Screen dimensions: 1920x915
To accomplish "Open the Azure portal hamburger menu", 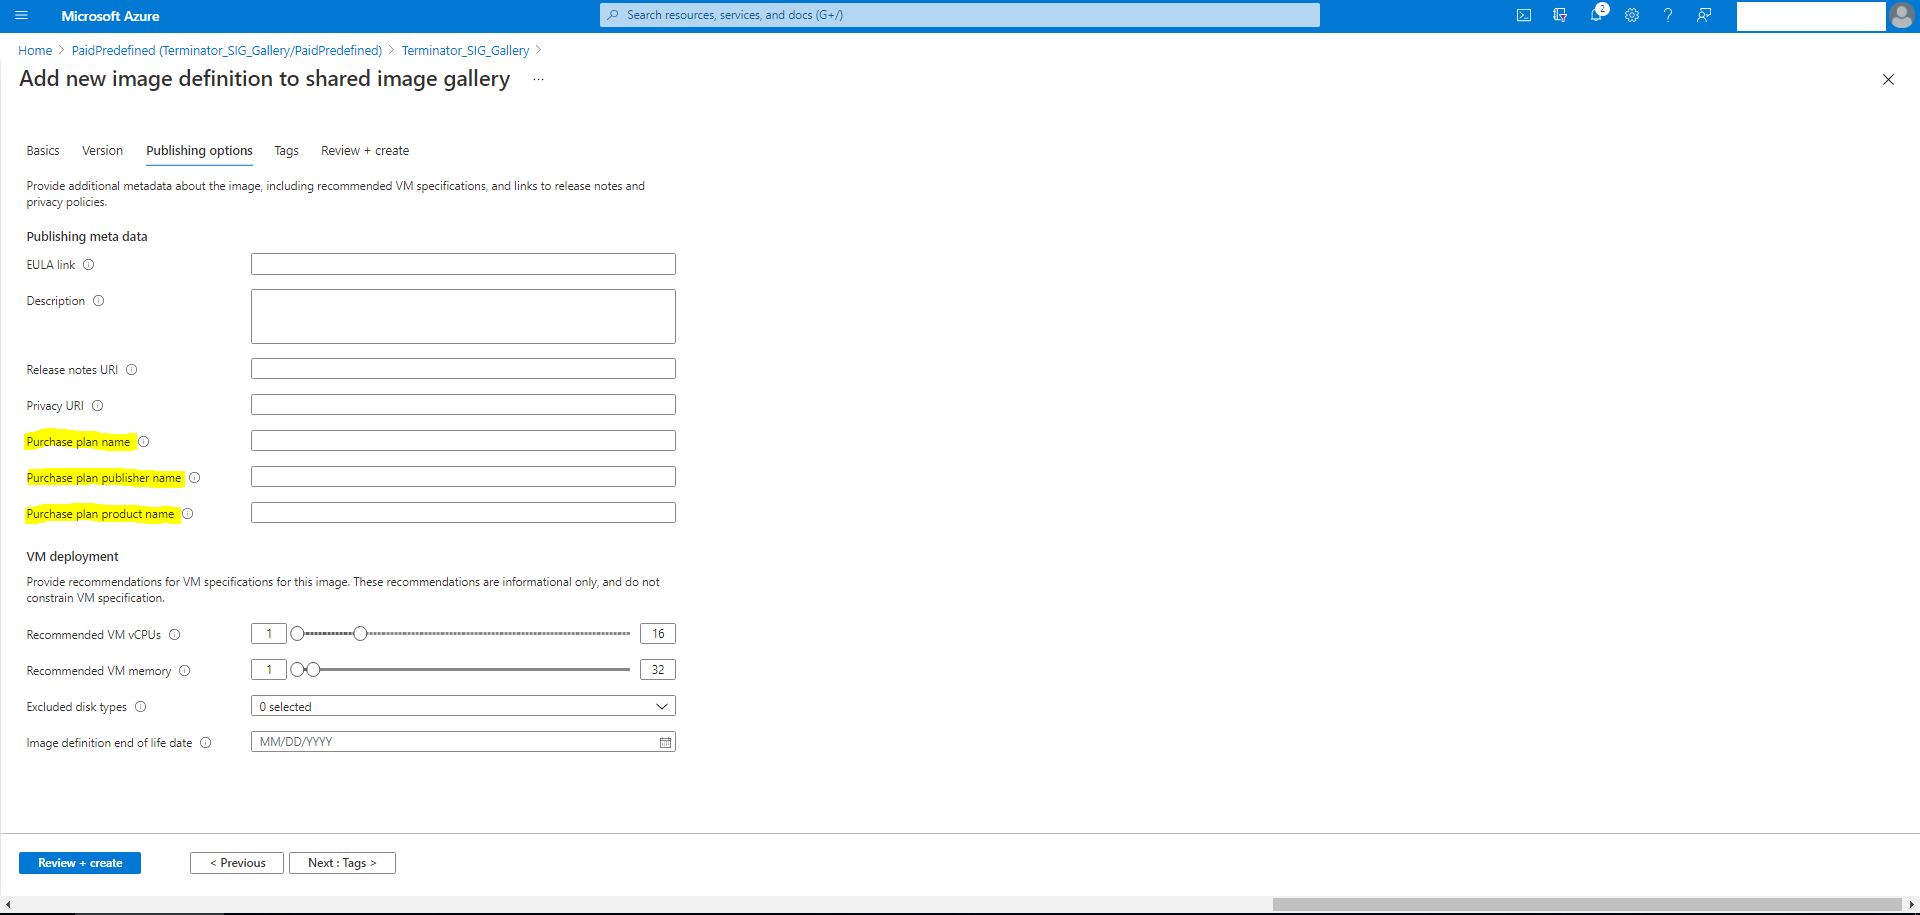I will pos(21,16).
